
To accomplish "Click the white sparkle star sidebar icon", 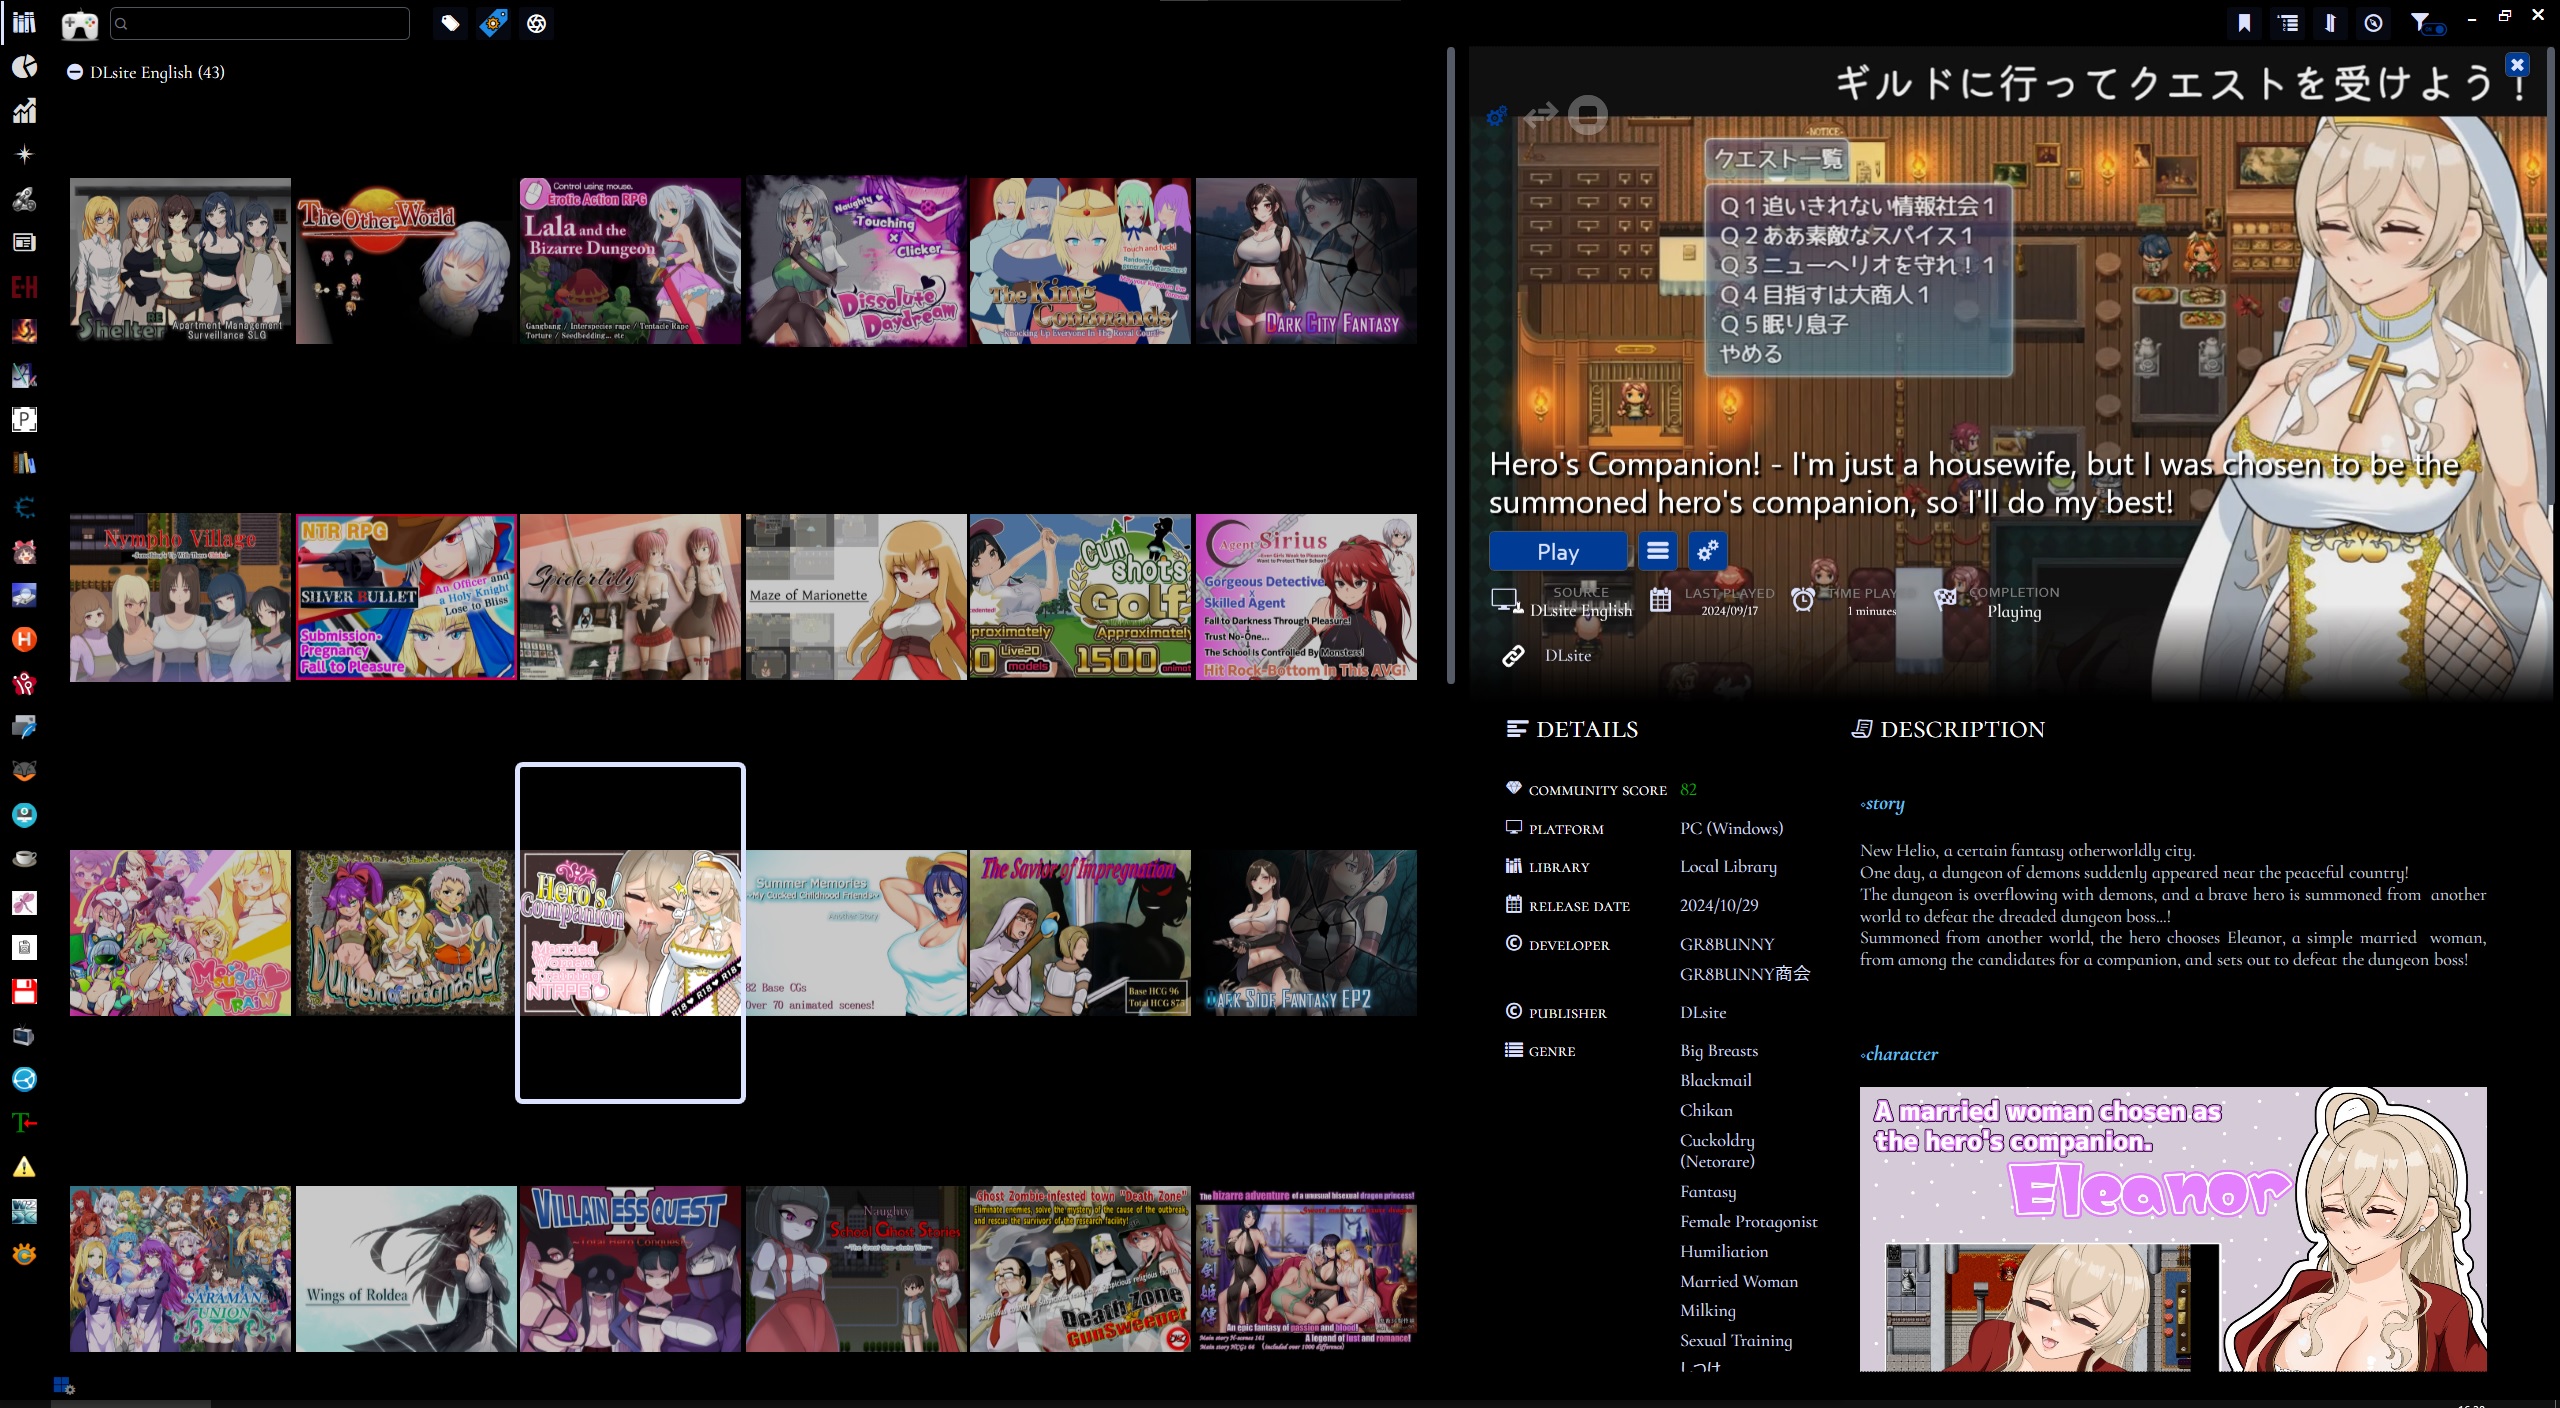I will 24,154.
